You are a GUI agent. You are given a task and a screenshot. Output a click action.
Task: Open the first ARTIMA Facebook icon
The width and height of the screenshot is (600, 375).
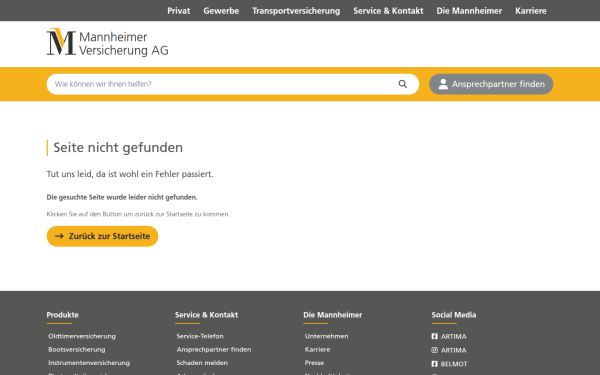pyautogui.click(x=434, y=336)
